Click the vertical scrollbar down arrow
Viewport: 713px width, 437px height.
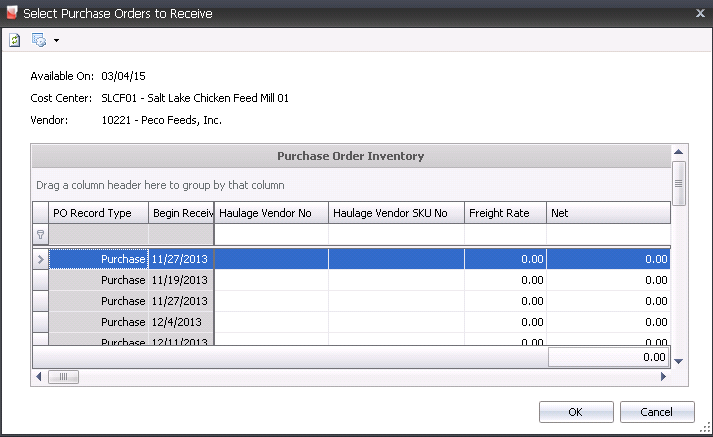[x=678, y=360]
